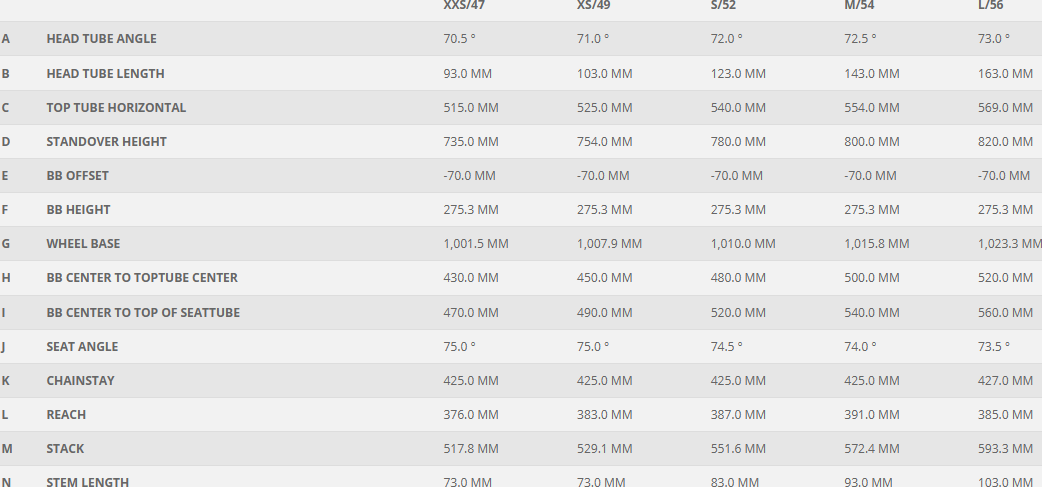This screenshot has width=1042, height=487.
Task: Select the SEAT ANGLE row label
Action: (x=82, y=347)
